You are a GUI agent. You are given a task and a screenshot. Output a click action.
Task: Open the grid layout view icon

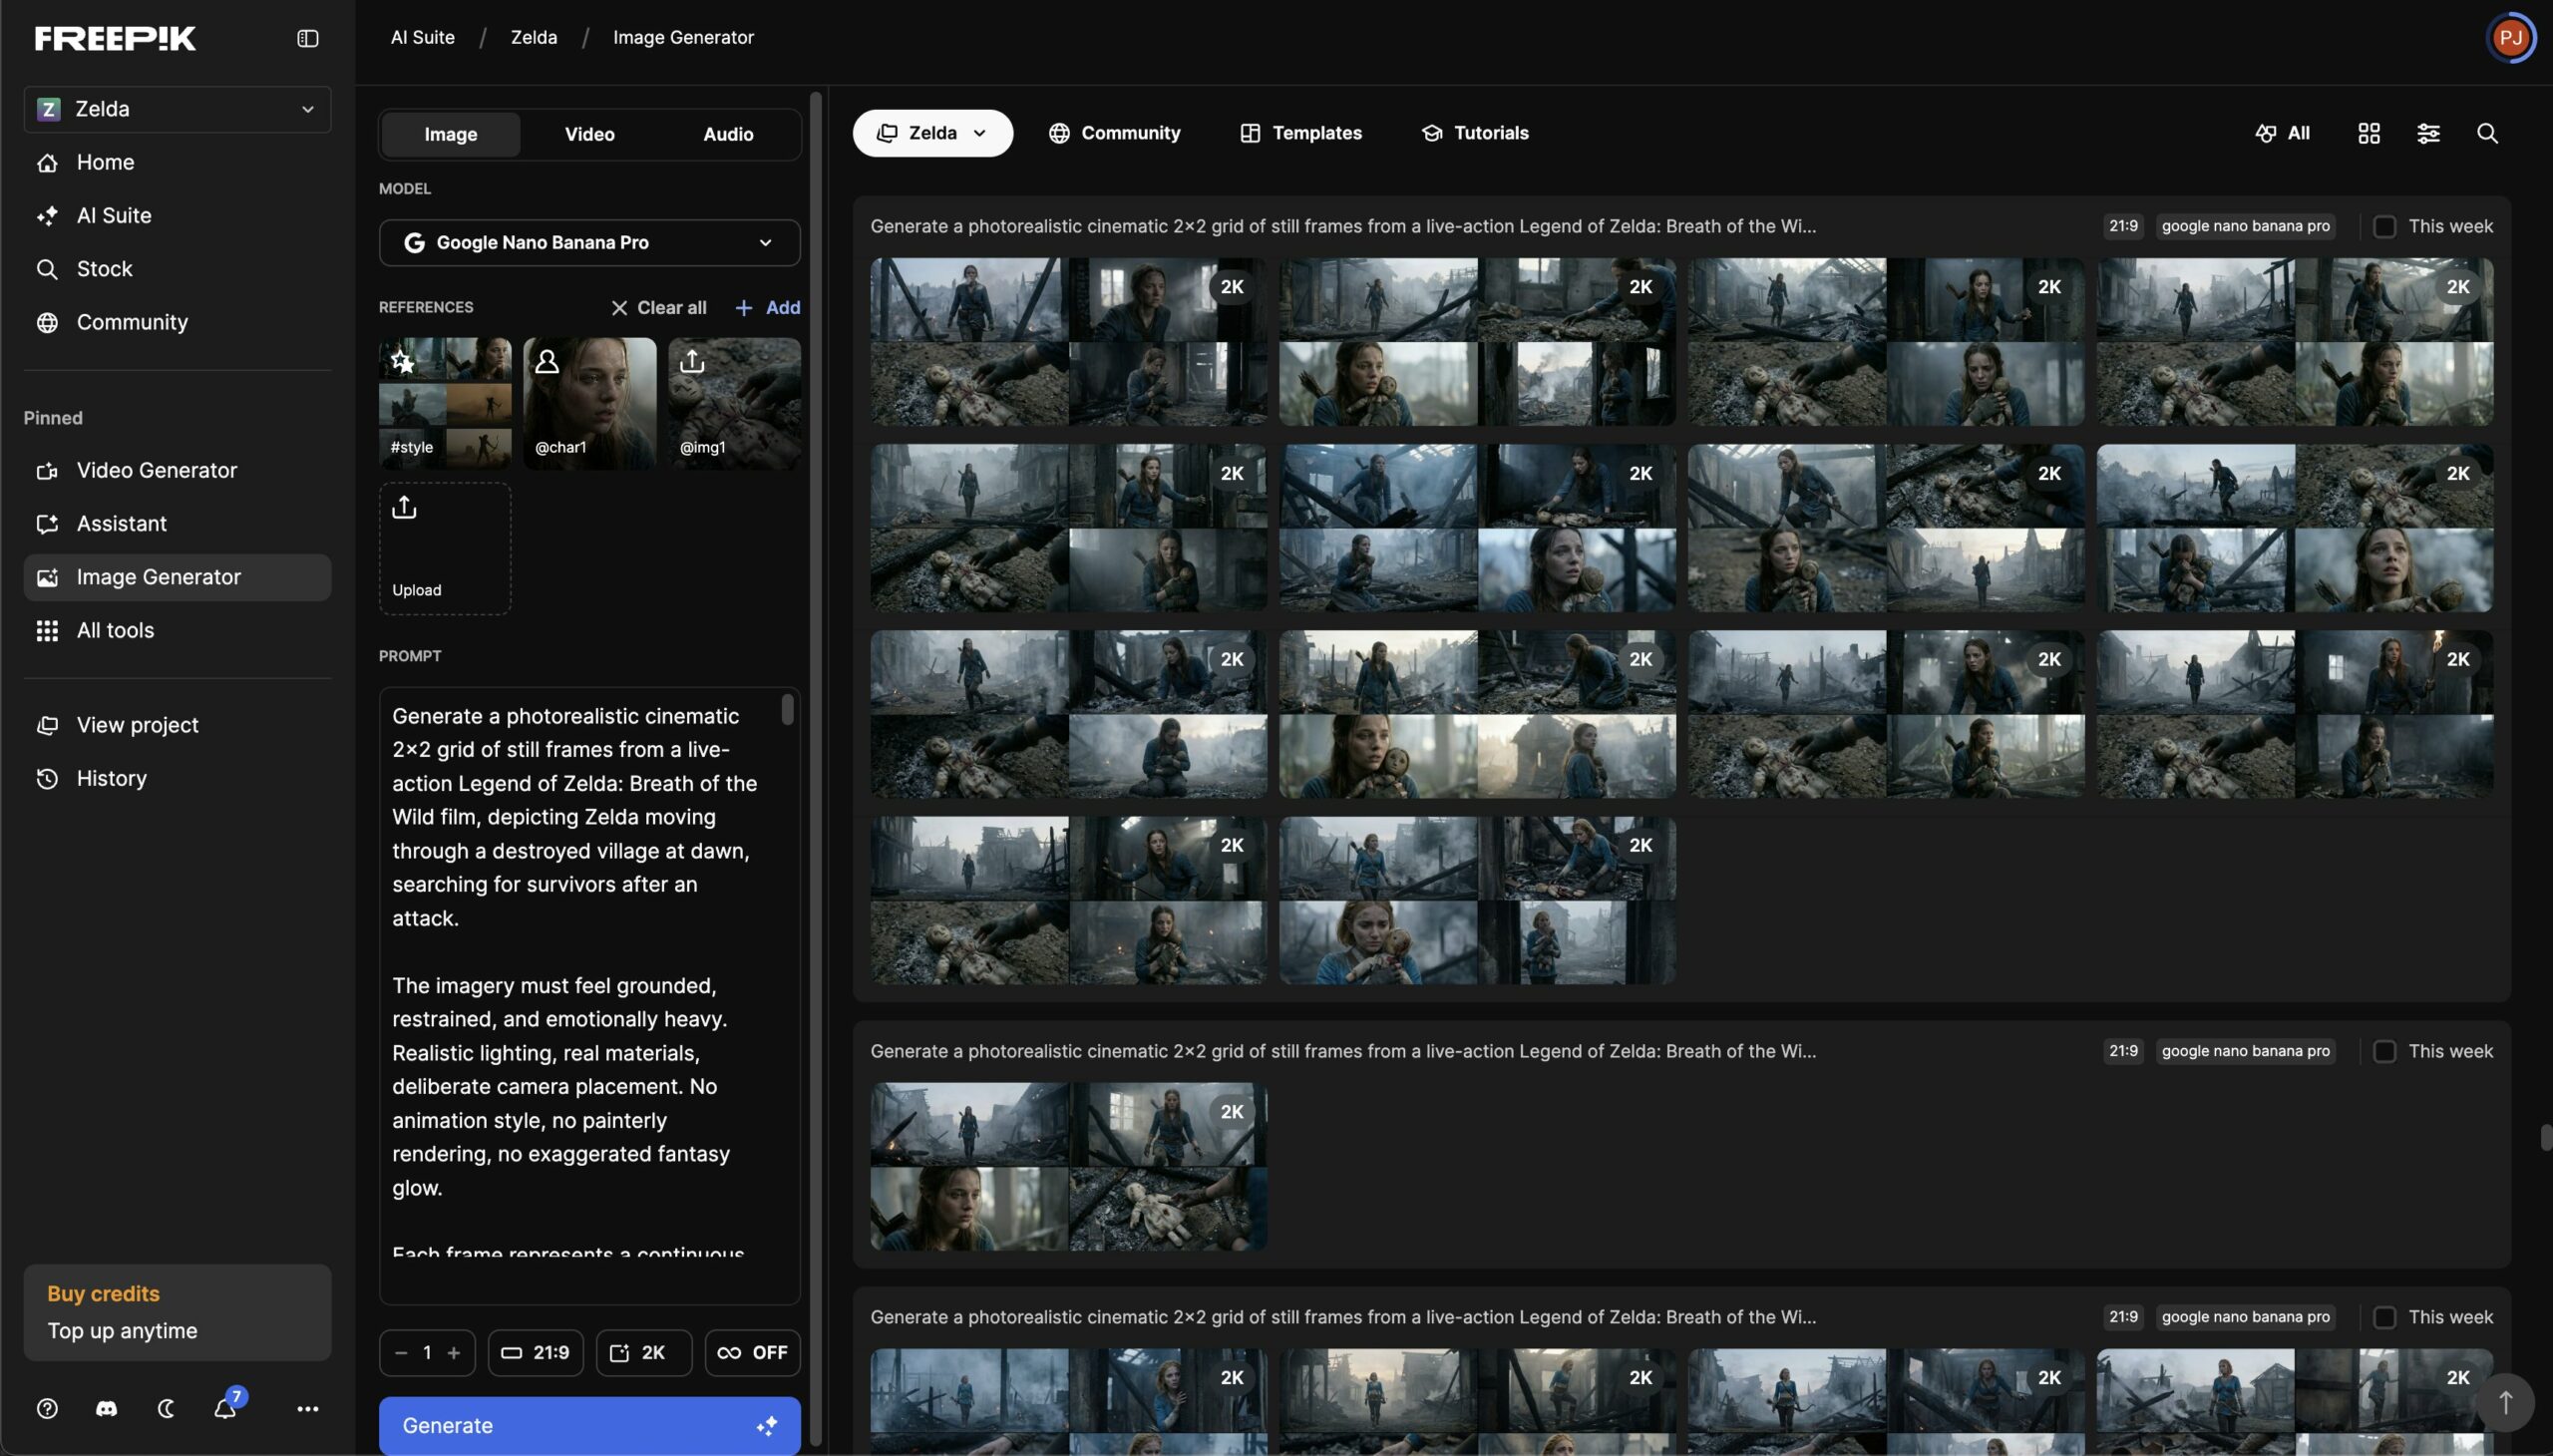[2368, 133]
